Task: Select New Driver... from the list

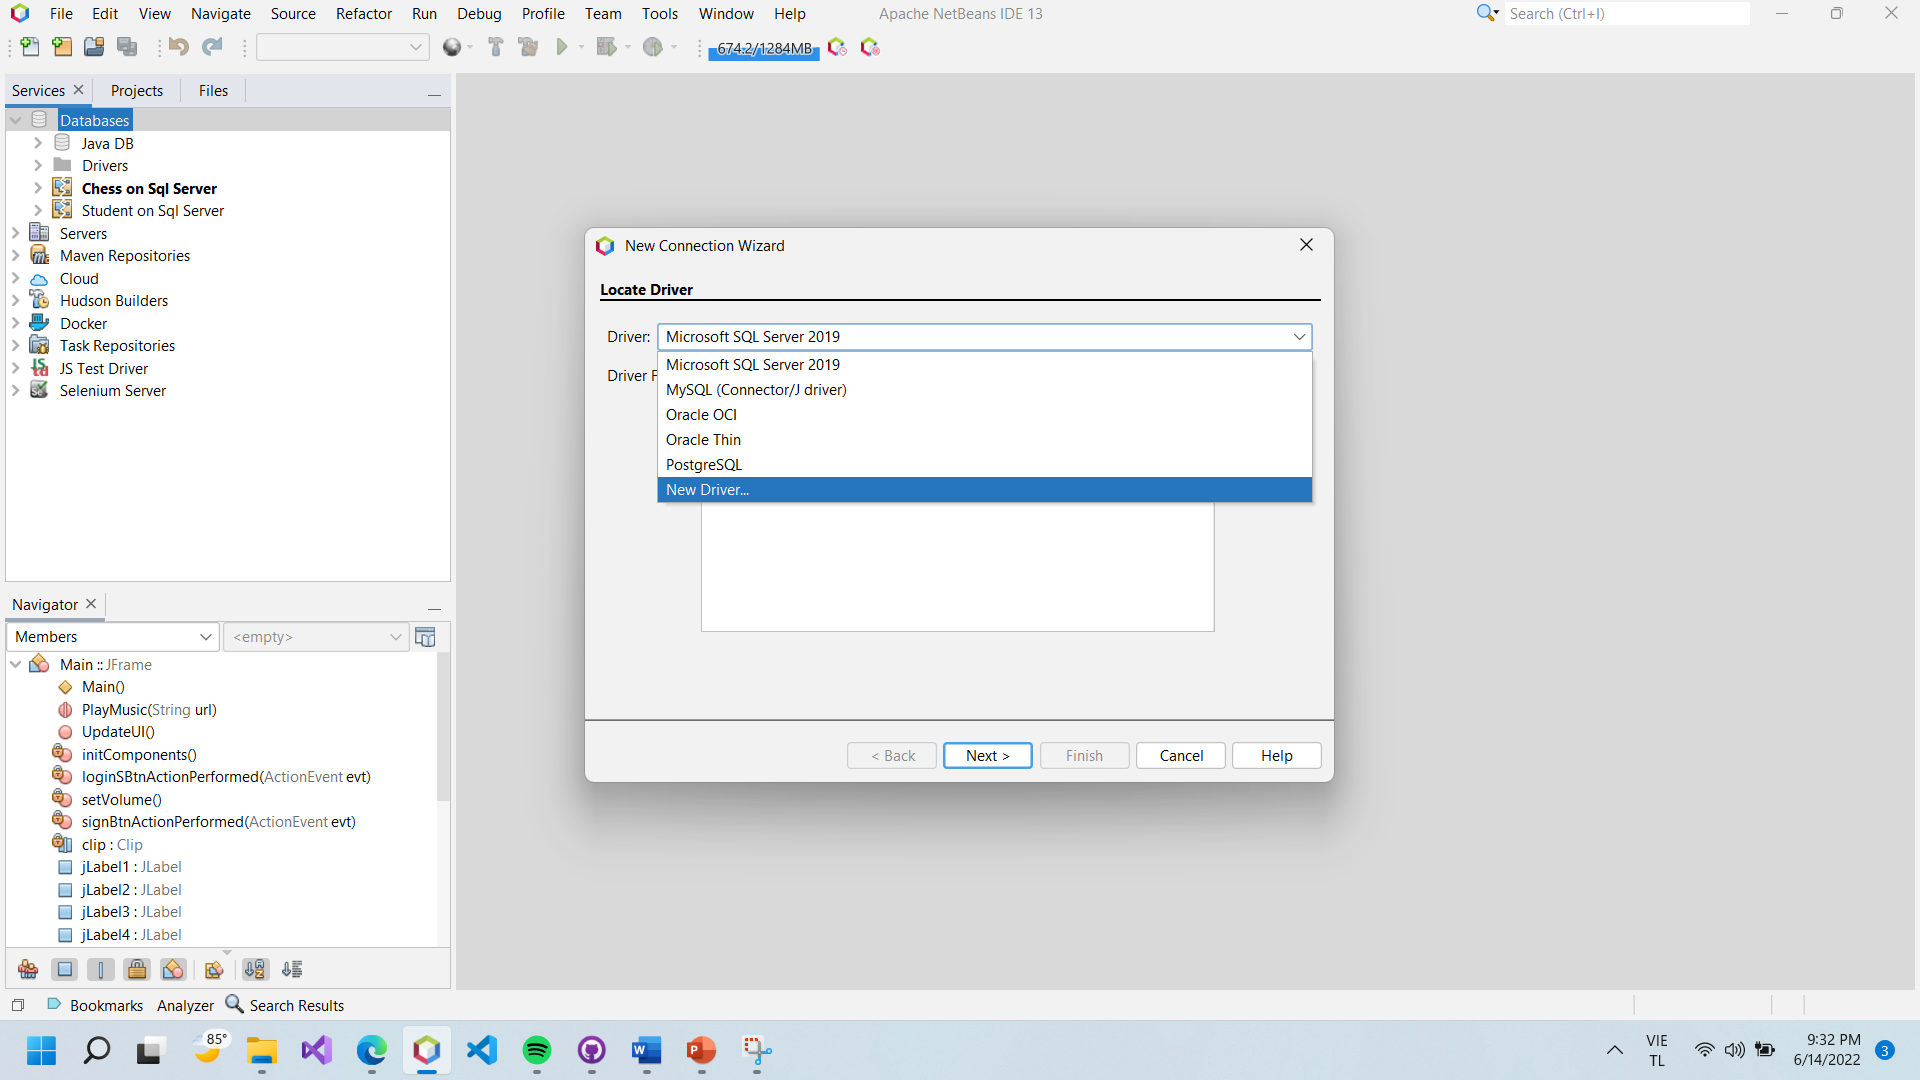Action: coord(984,490)
